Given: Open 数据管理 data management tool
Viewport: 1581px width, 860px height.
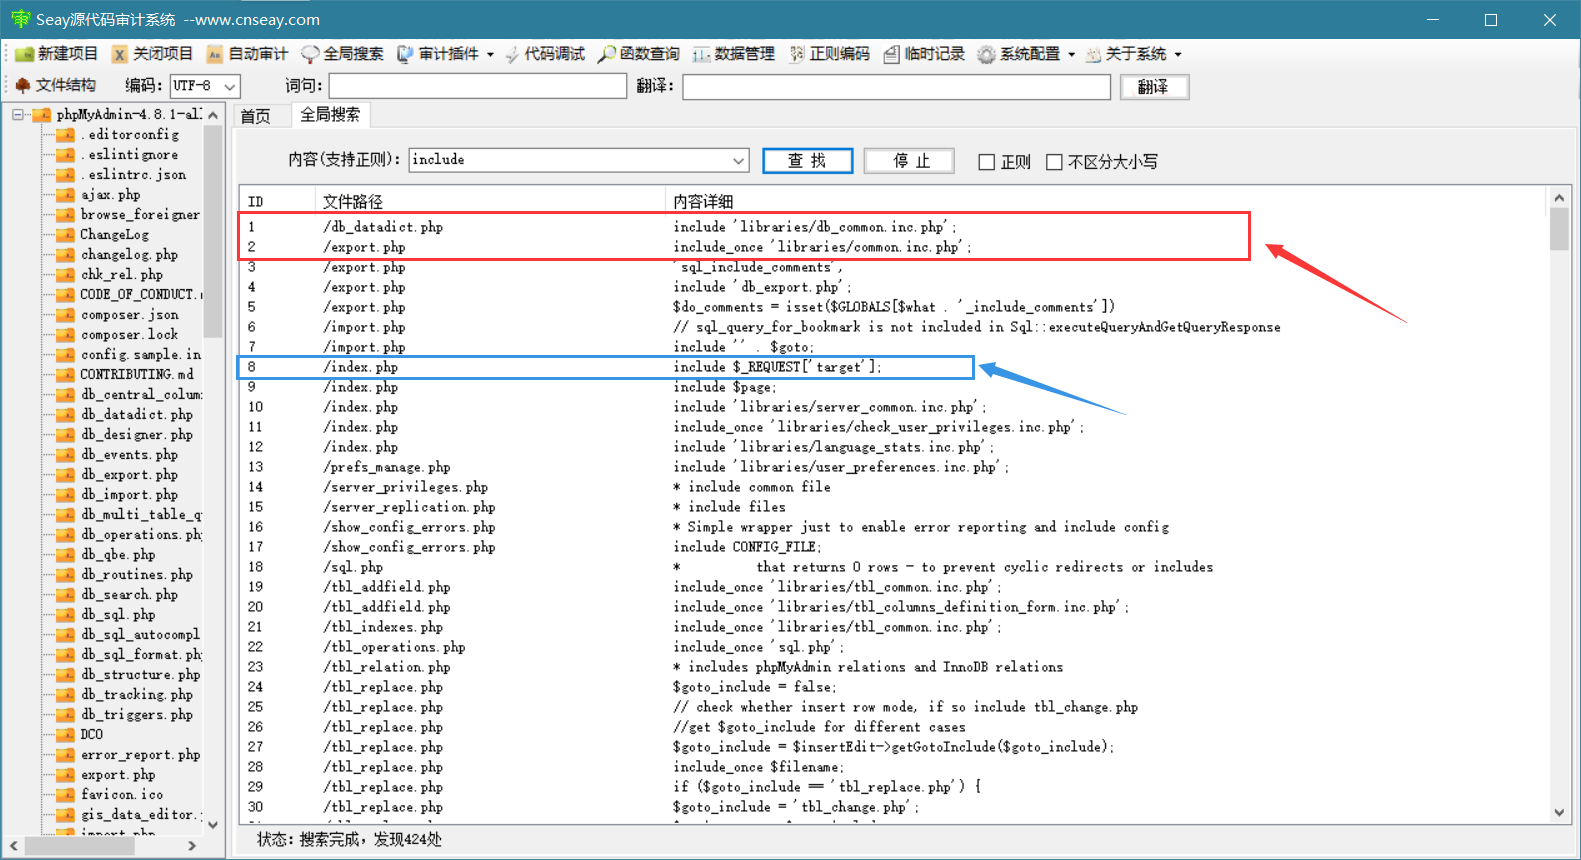Looking at the screenshot, I should (x=734, y=54).
